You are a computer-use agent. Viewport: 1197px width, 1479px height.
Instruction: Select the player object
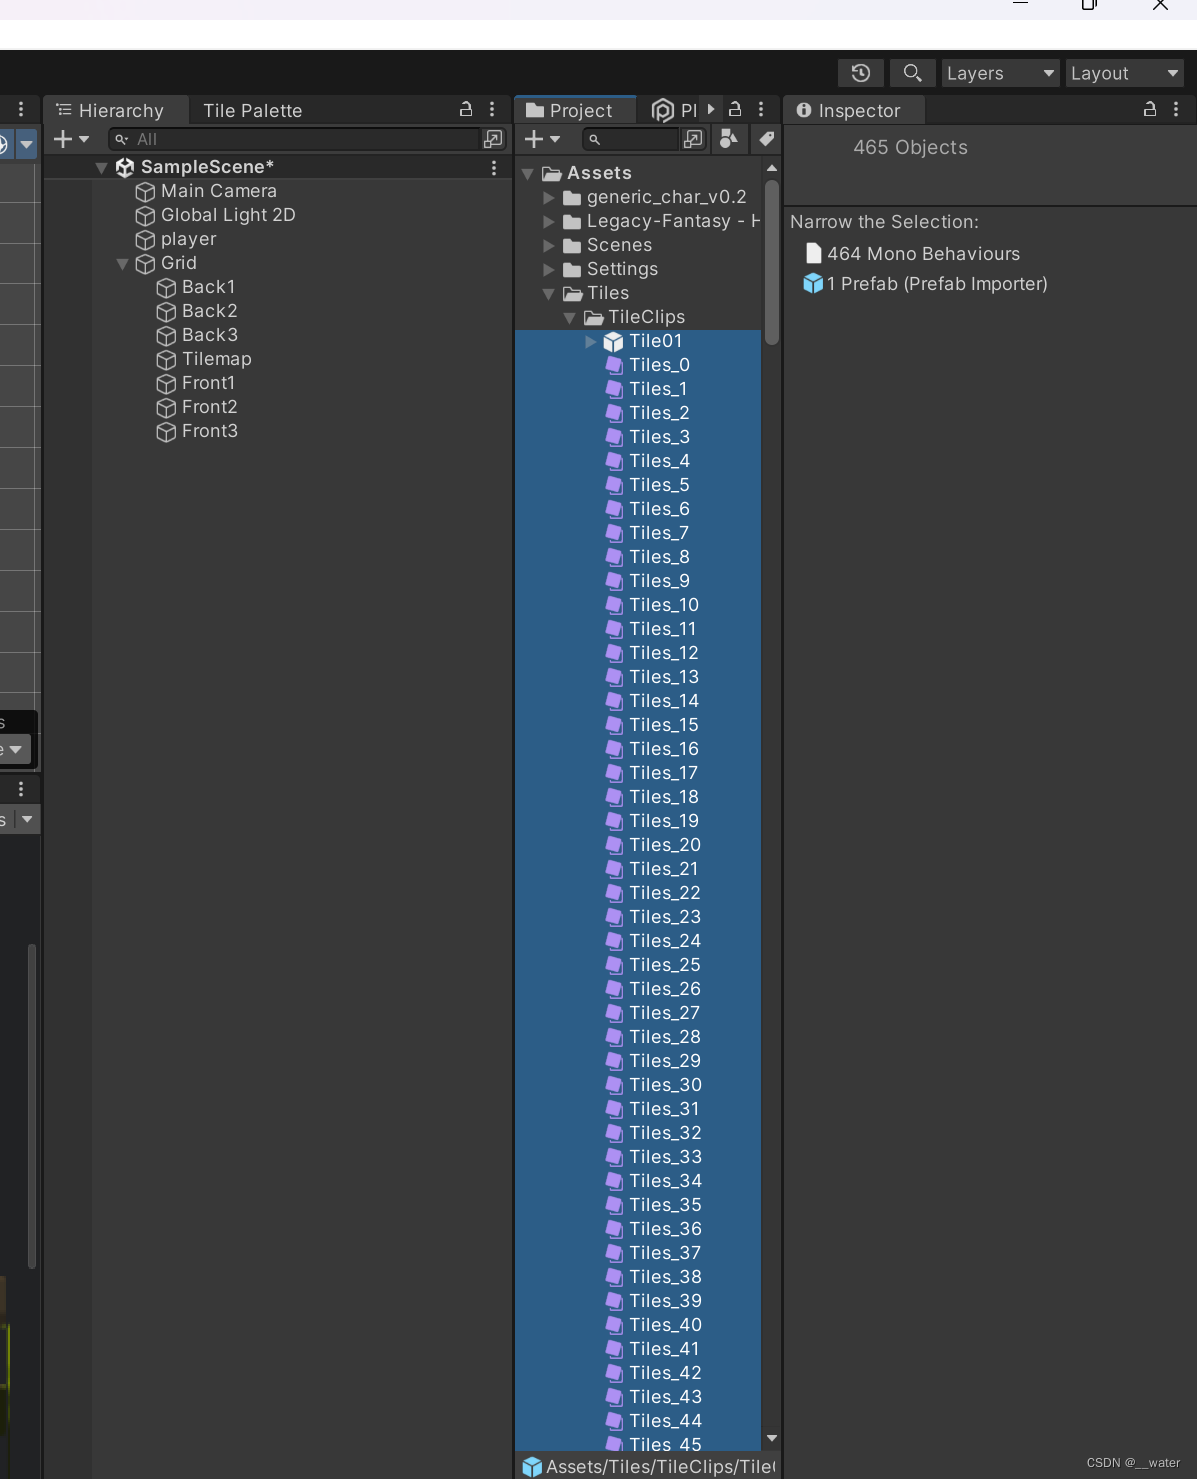tap(188, 239)
